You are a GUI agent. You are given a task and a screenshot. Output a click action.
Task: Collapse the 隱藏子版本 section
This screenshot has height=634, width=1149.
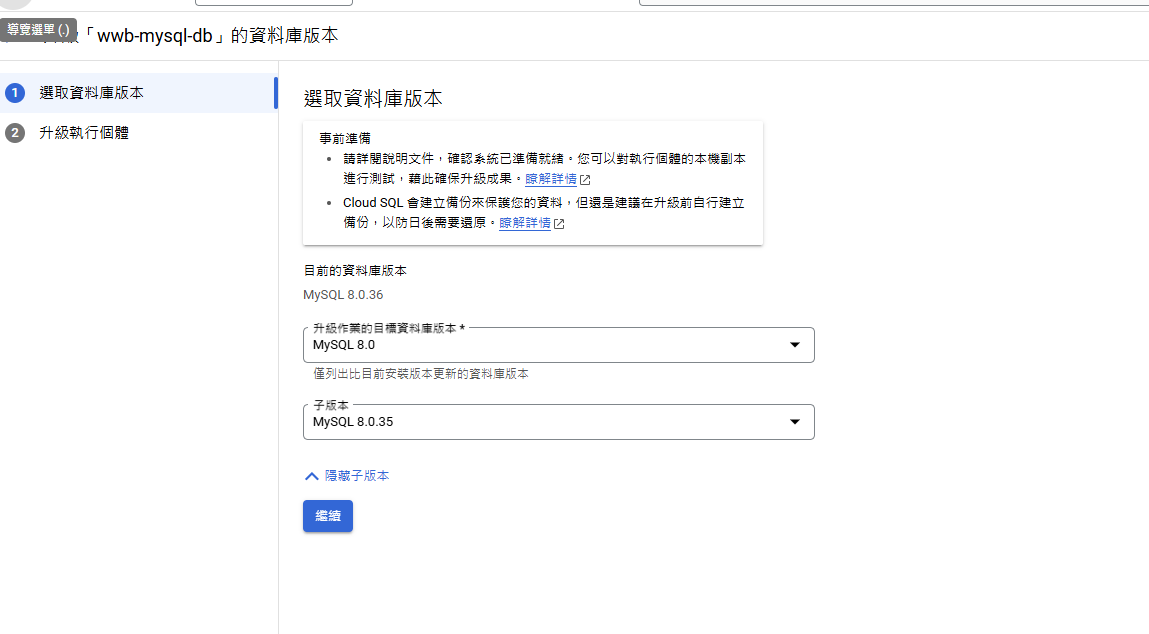347,476
